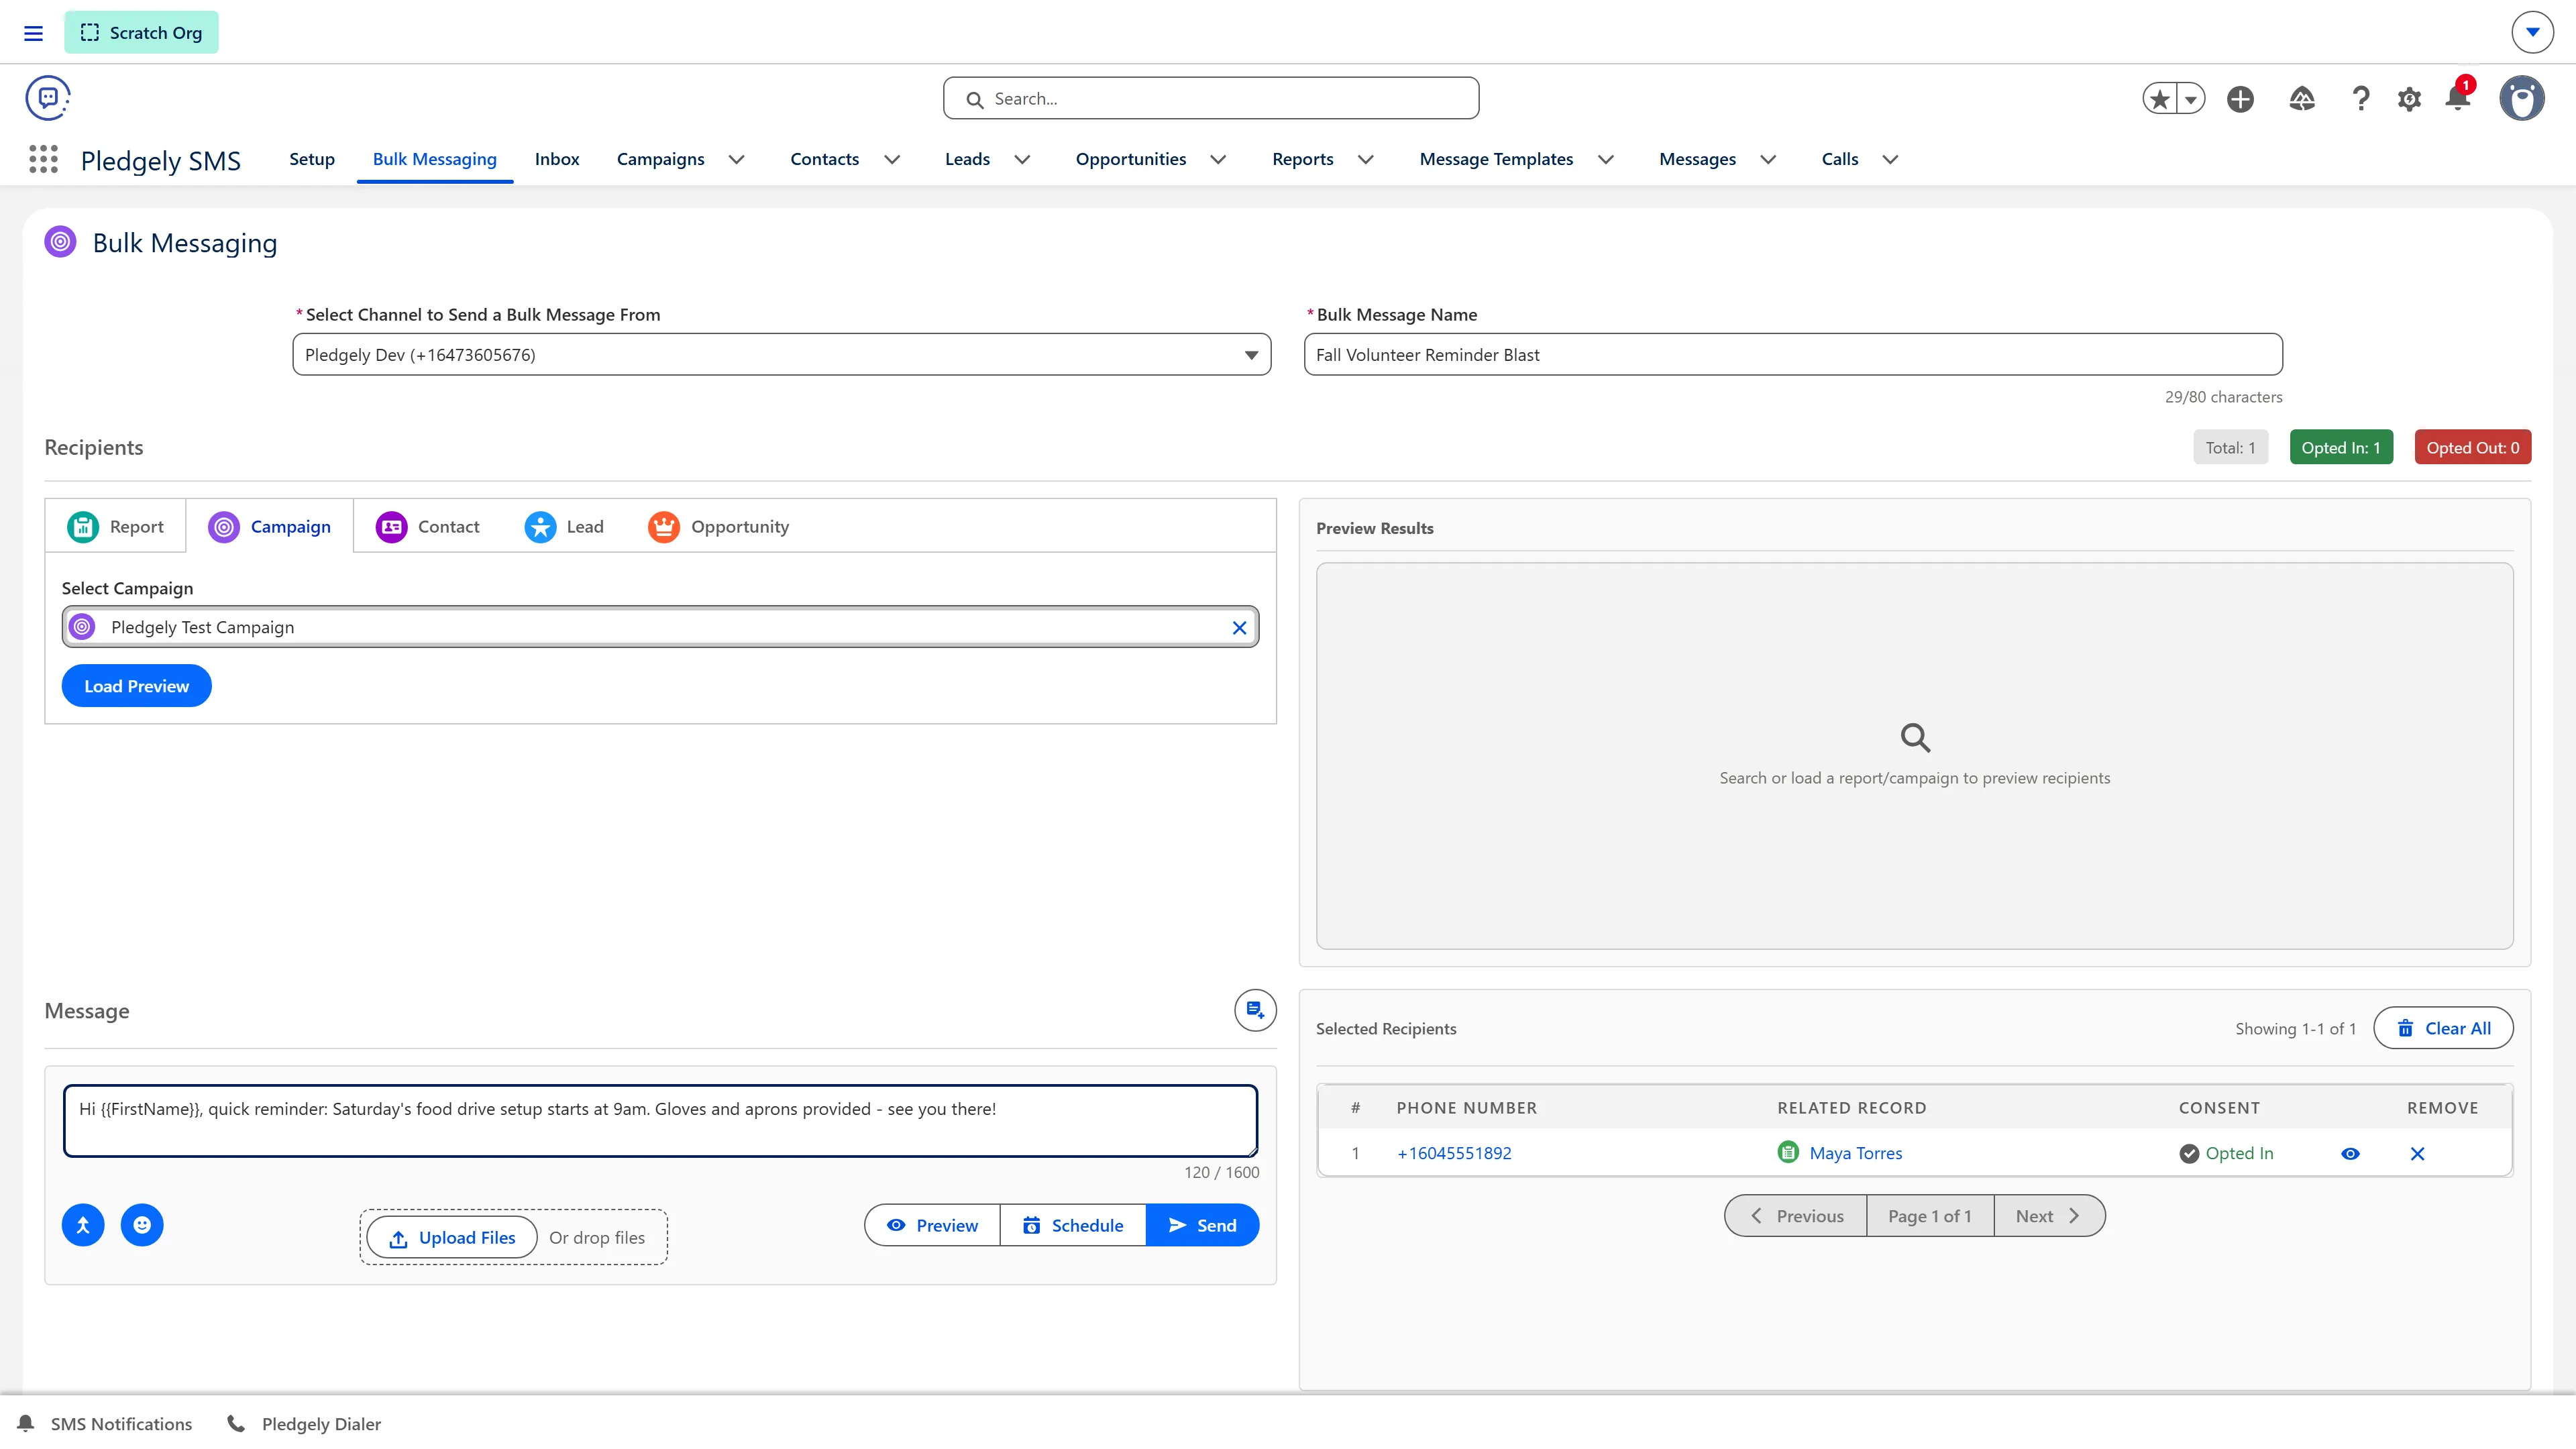
Task: Remove Maya Torres from recipients
Action: pyautogui.click(x=2418, y=1154)
